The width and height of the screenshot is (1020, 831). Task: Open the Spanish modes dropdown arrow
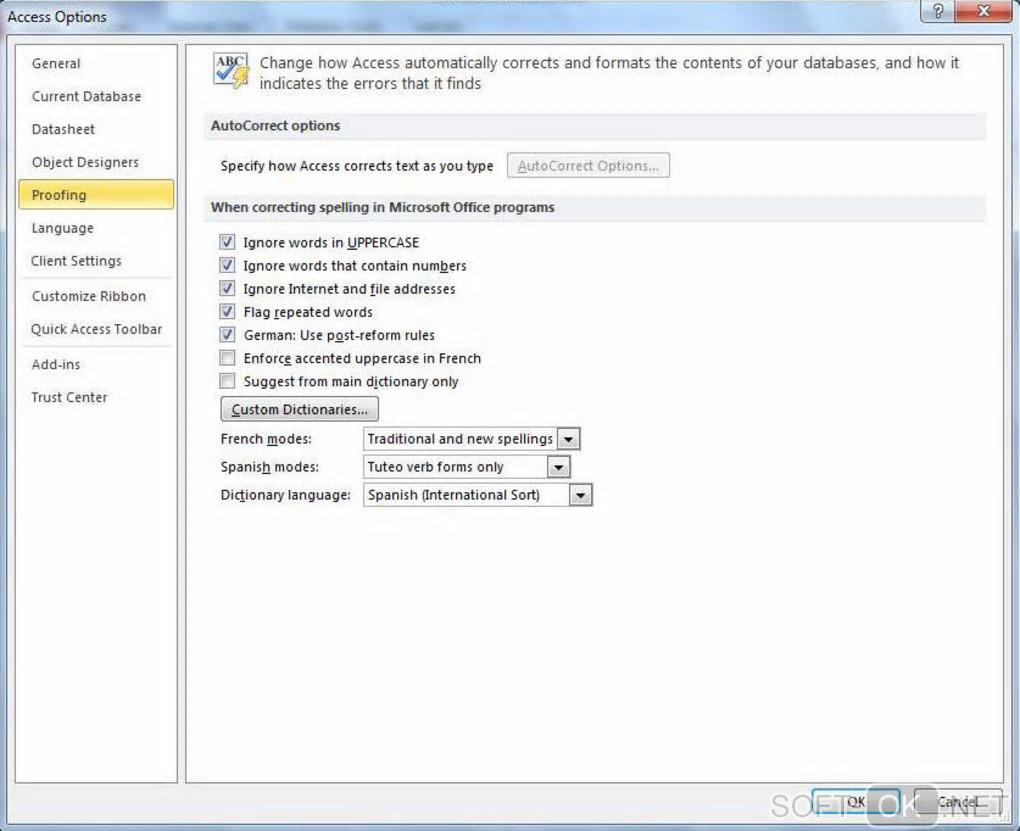(x=558, y=467)
